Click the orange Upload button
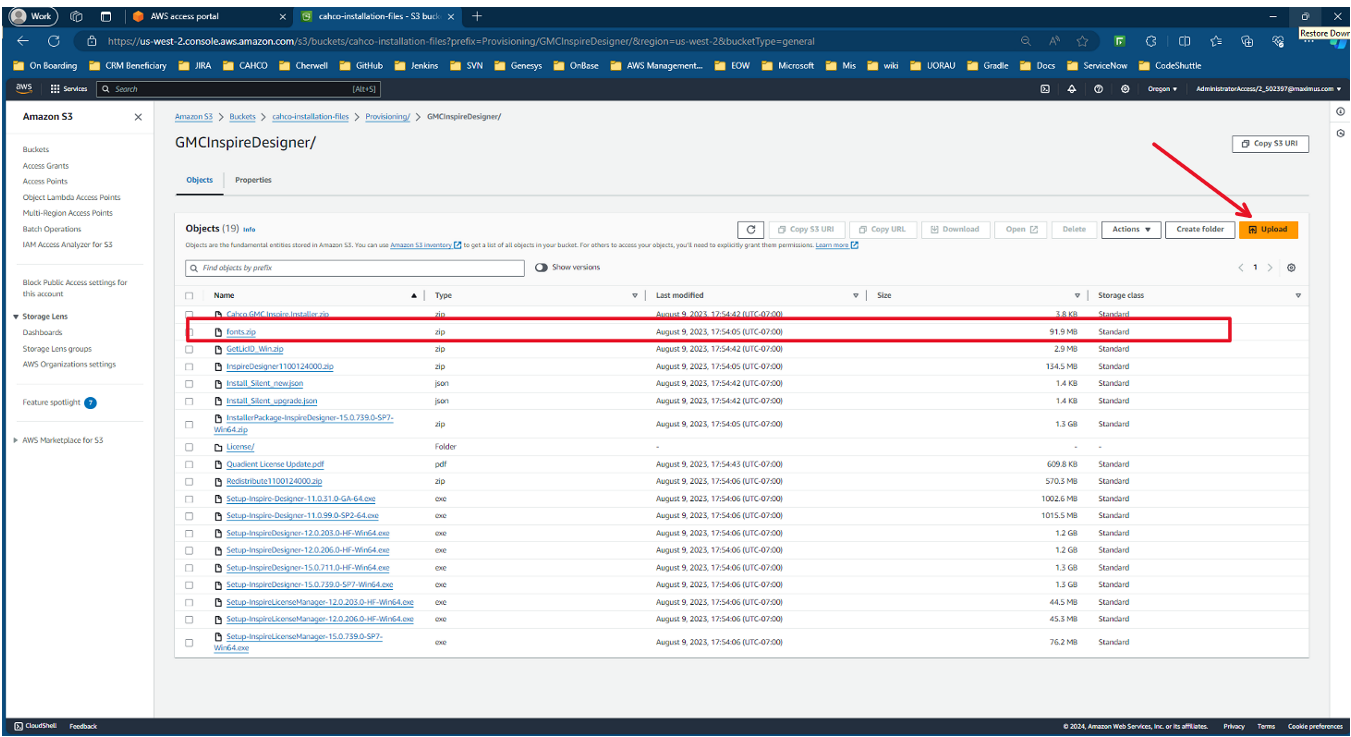Screen dimensions: 1351x737 (x=1268, y=229)
